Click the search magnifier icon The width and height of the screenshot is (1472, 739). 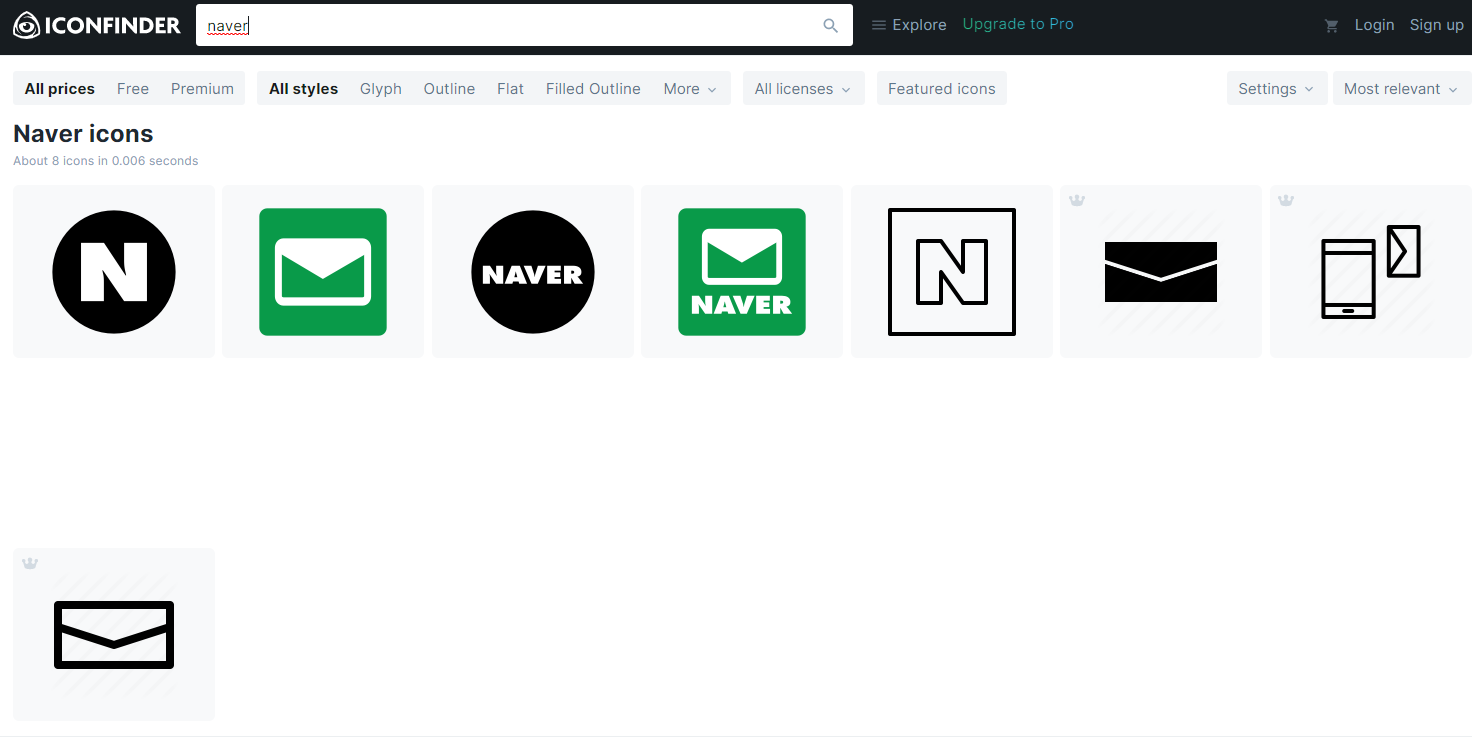pyautogui.click(x=830, y=25)
